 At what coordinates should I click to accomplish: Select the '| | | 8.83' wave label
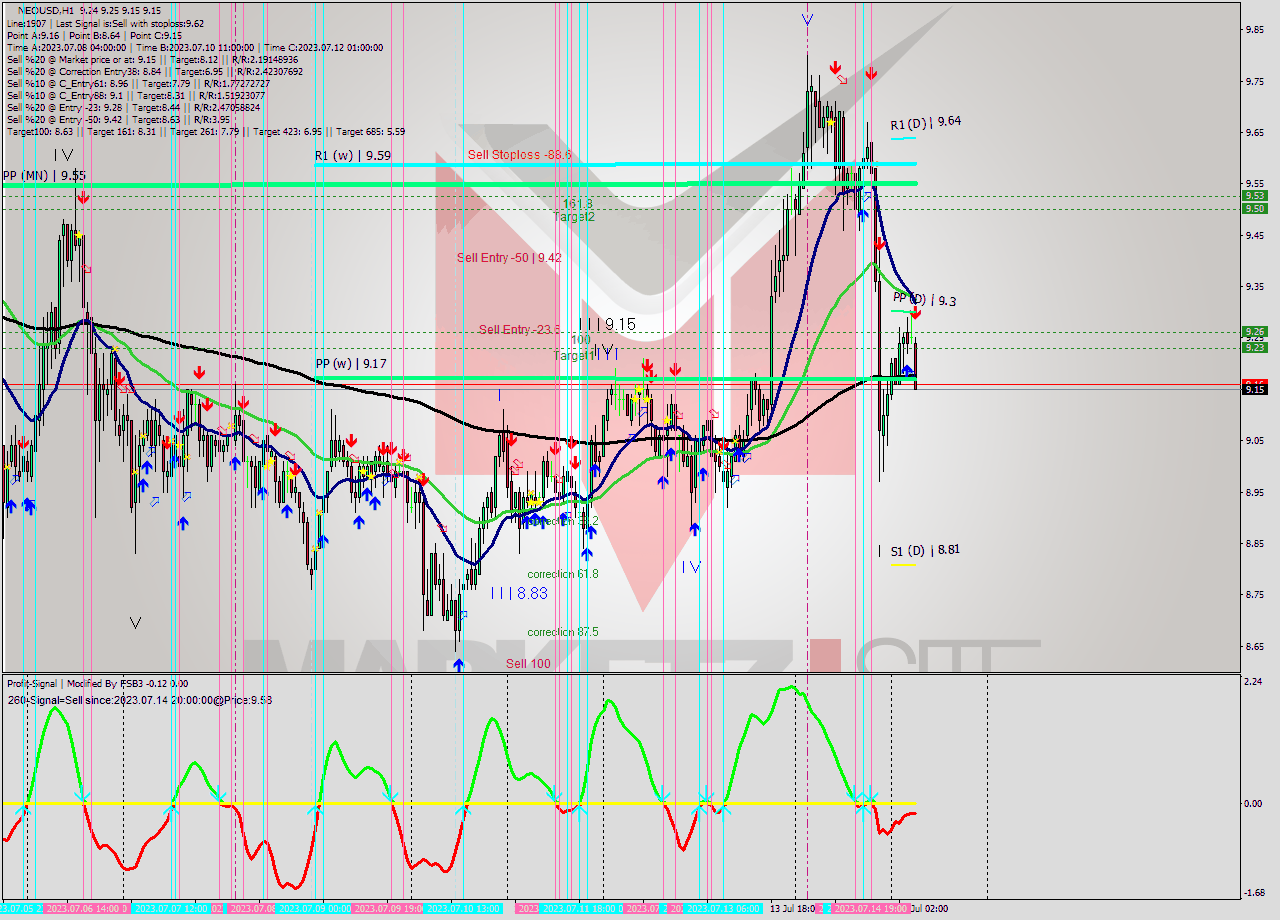pos(519,592)
